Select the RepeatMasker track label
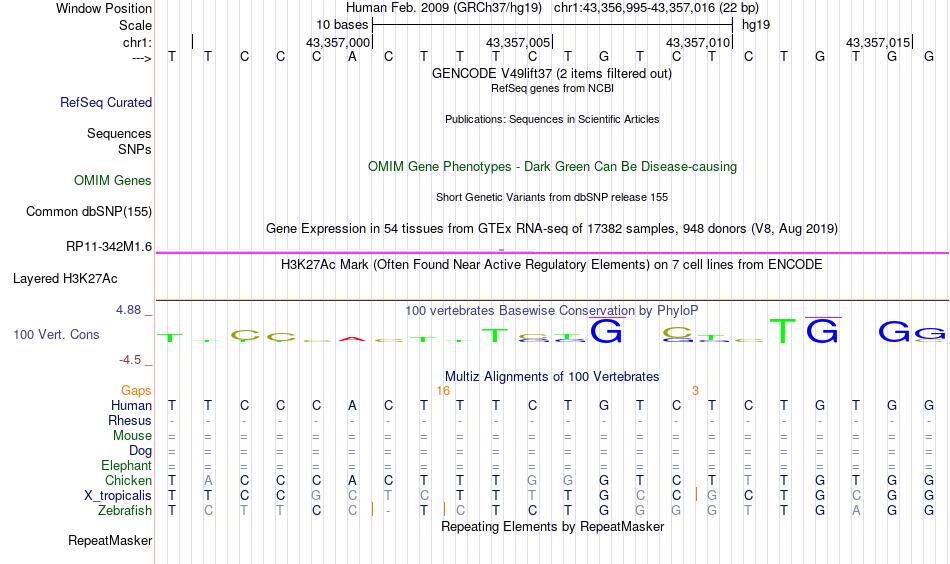950x564 pixels. click(x=110, y=540)
